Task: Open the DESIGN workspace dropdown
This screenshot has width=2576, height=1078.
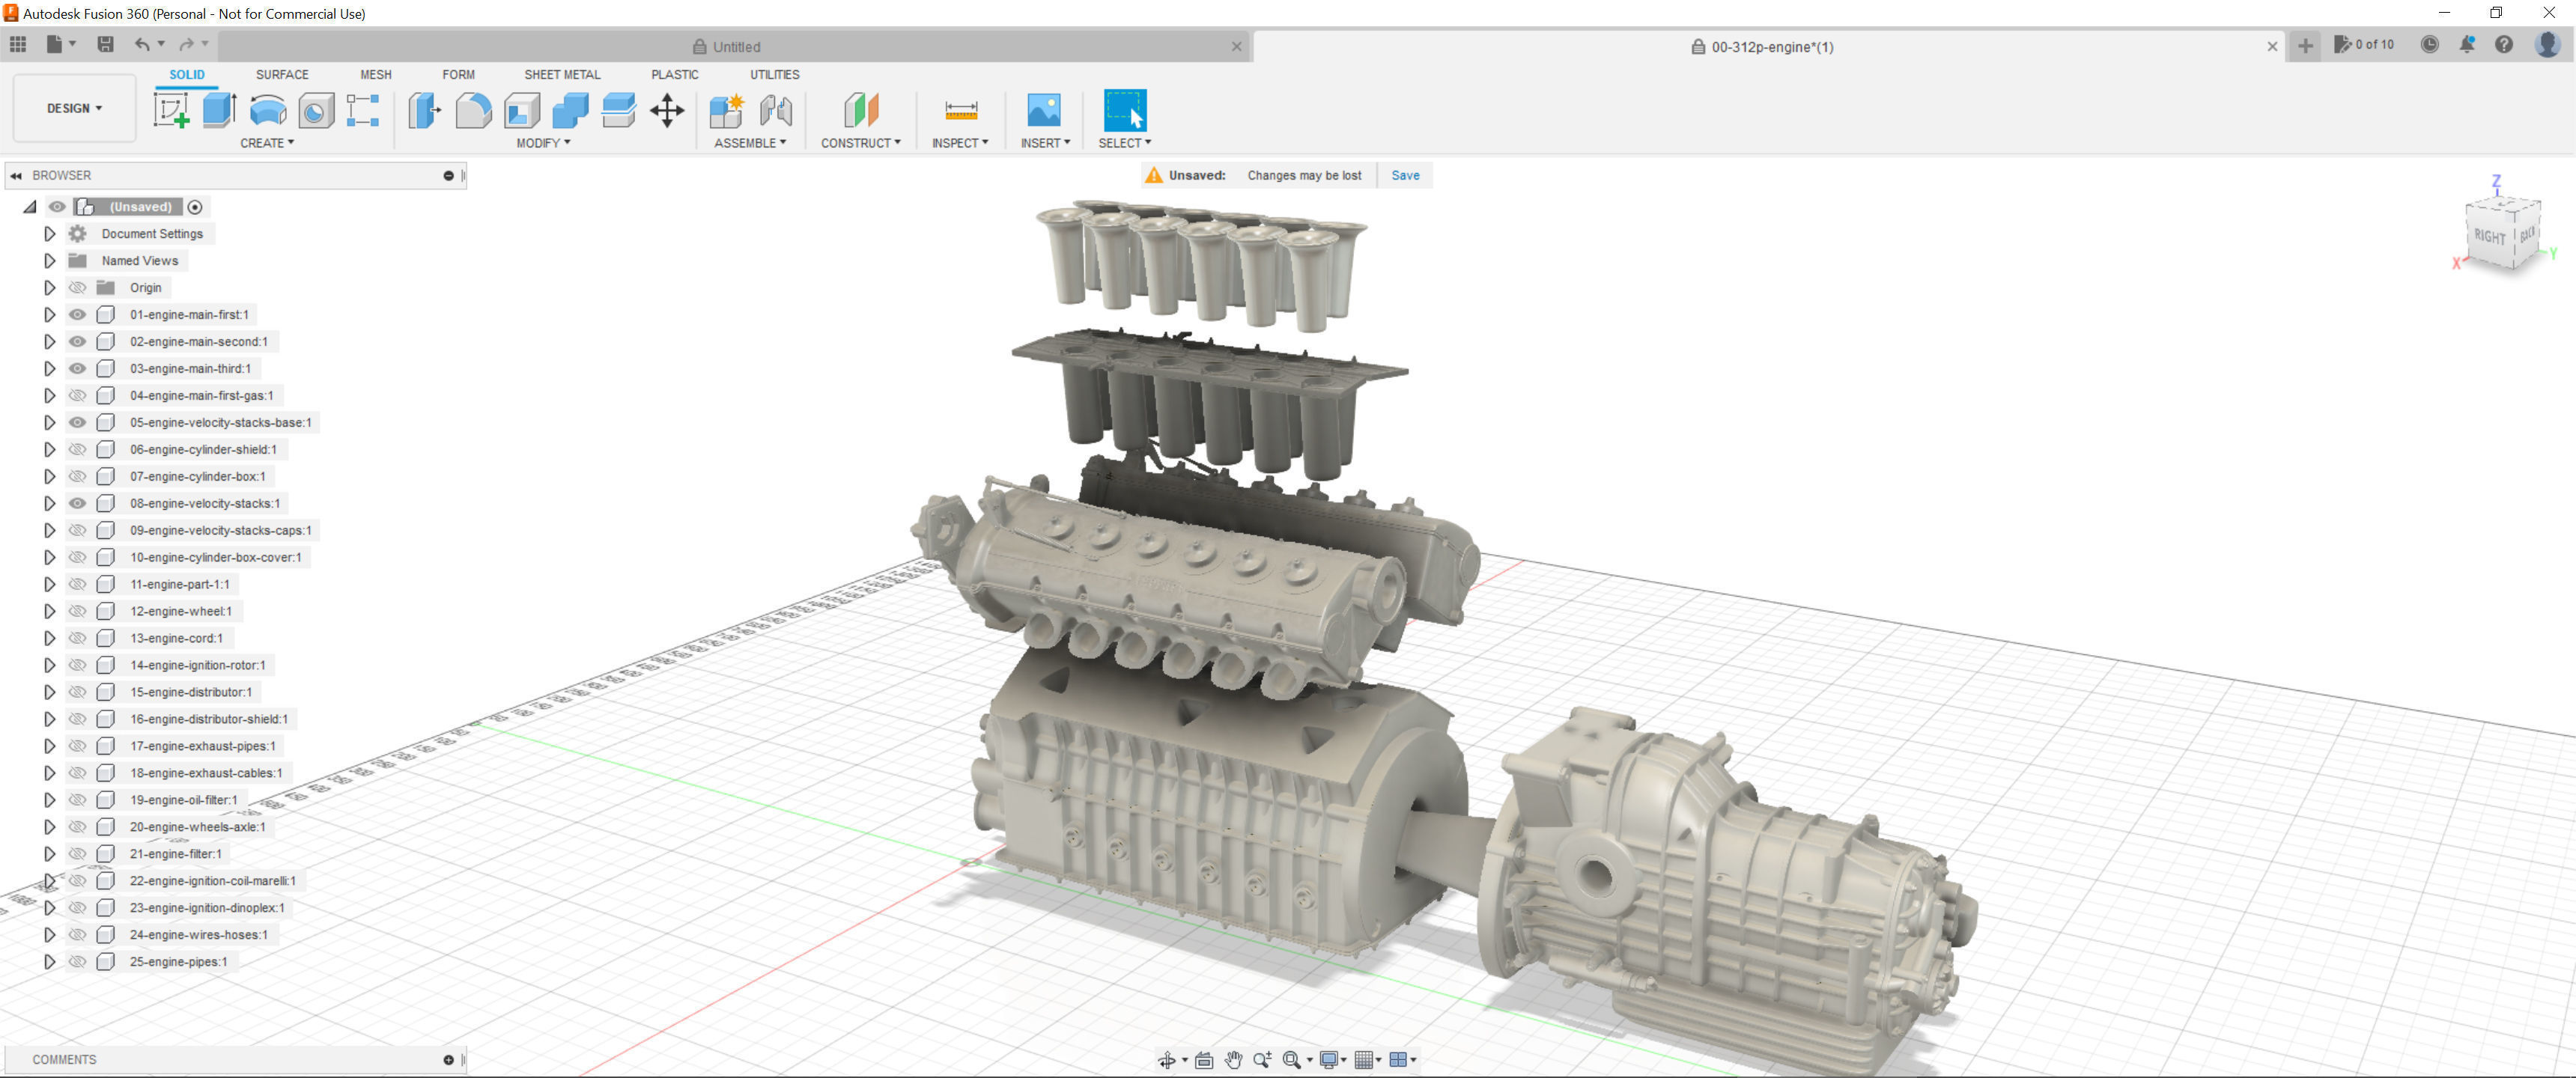Action: click(74, 108)
